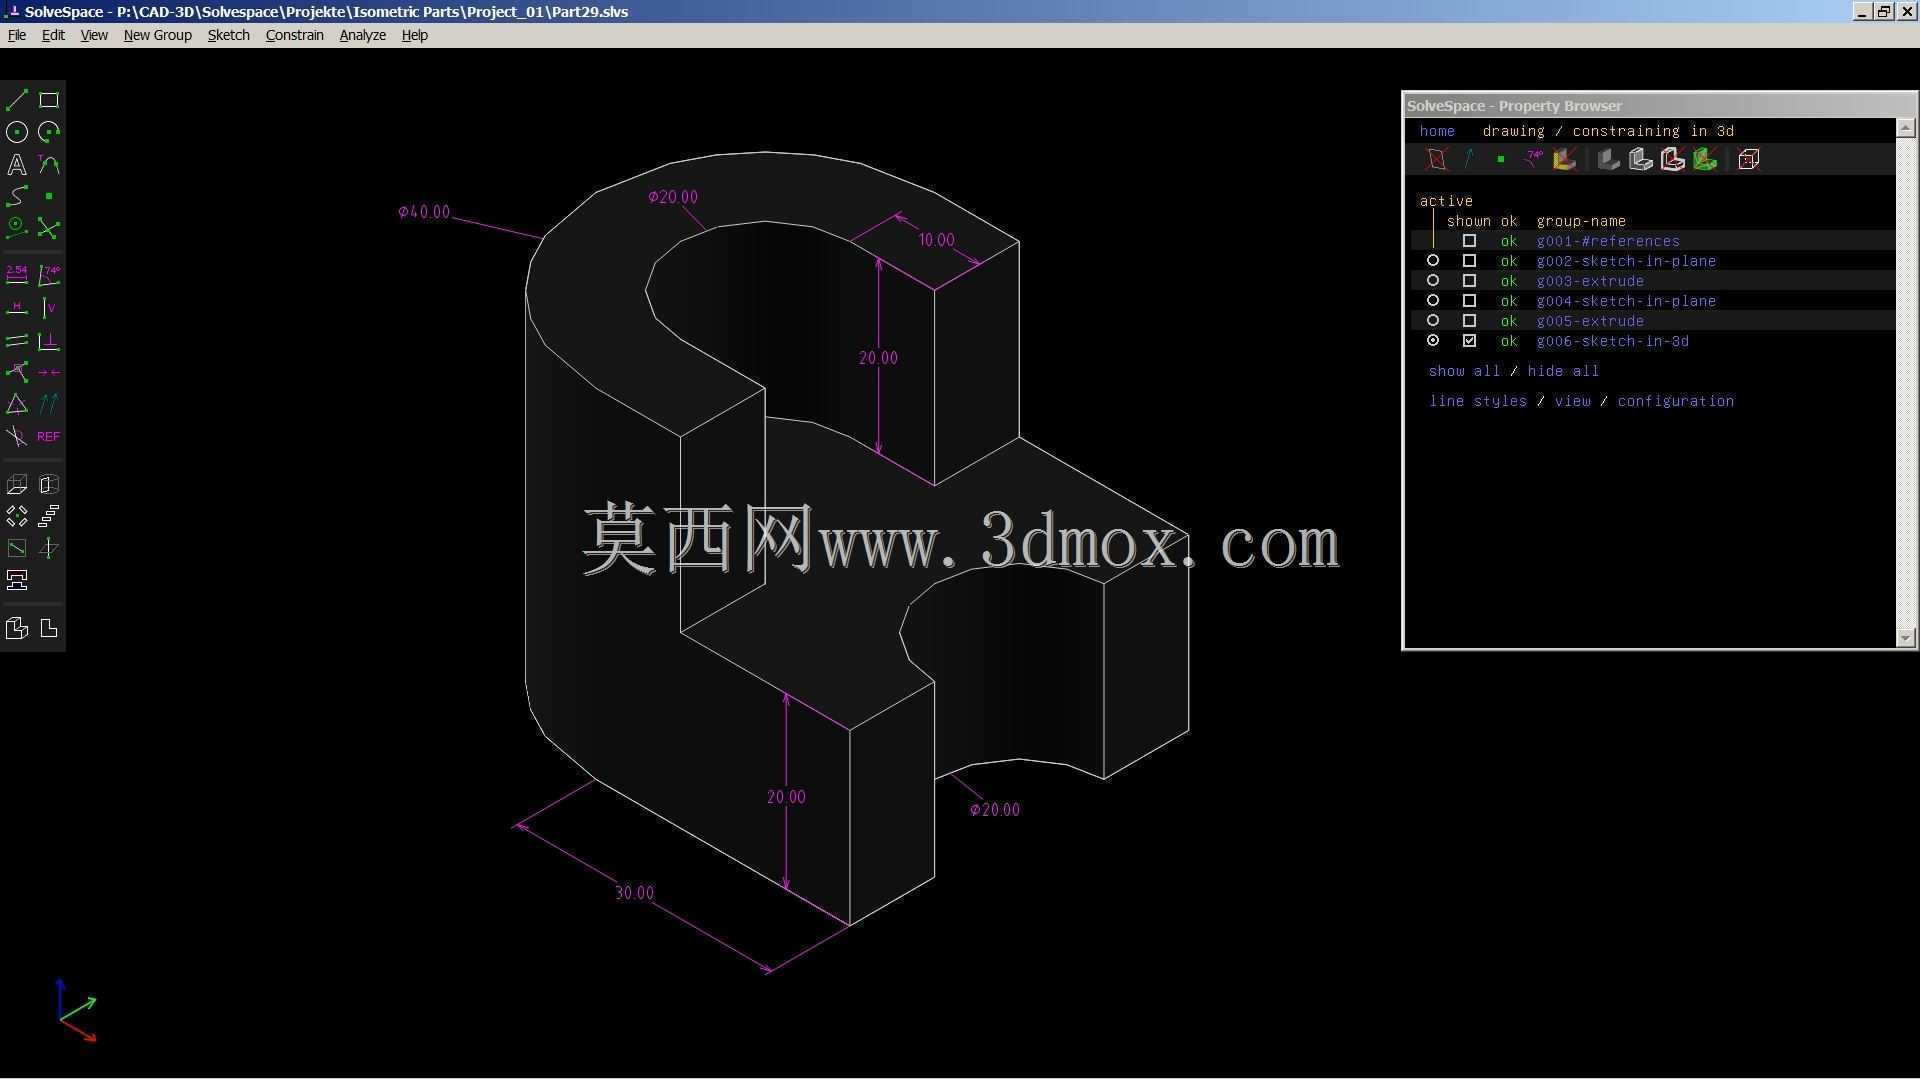Screen dimensions: 1920x1080
Task: Toggle normals visibility in Property Browser
Action: coord(1469,160)
